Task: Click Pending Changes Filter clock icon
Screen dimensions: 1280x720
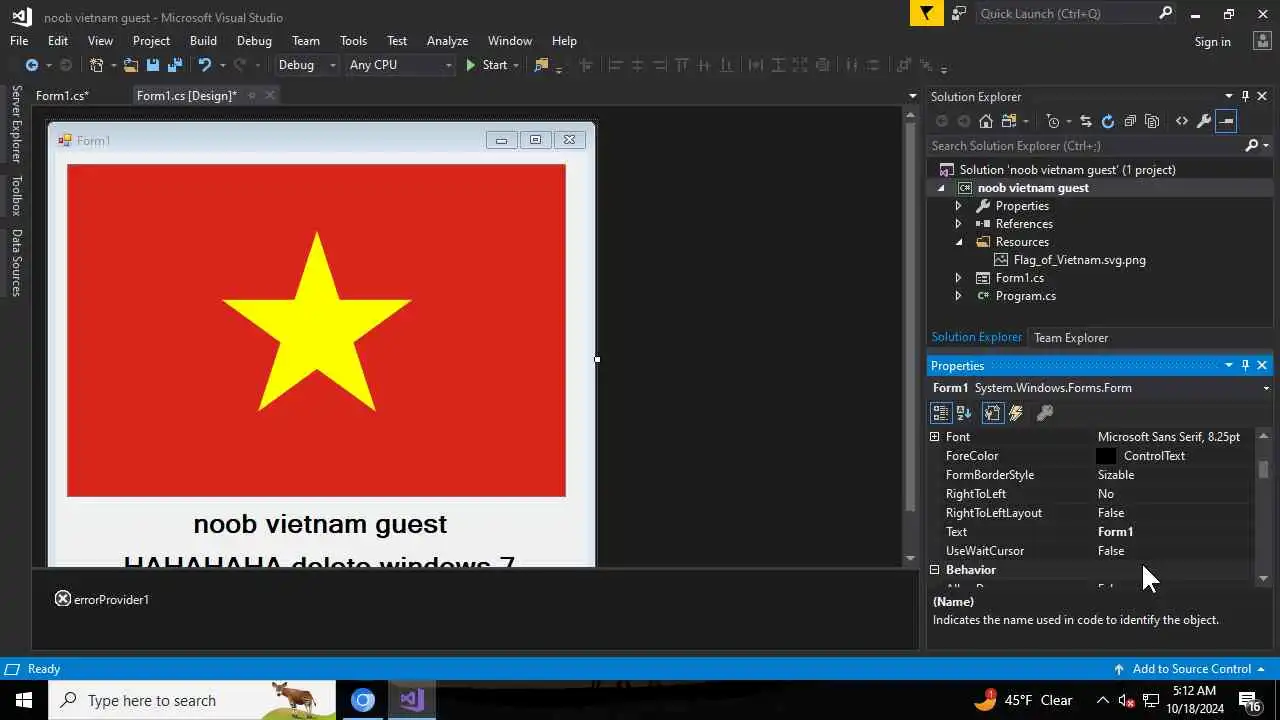Action: click(1053, 121)
